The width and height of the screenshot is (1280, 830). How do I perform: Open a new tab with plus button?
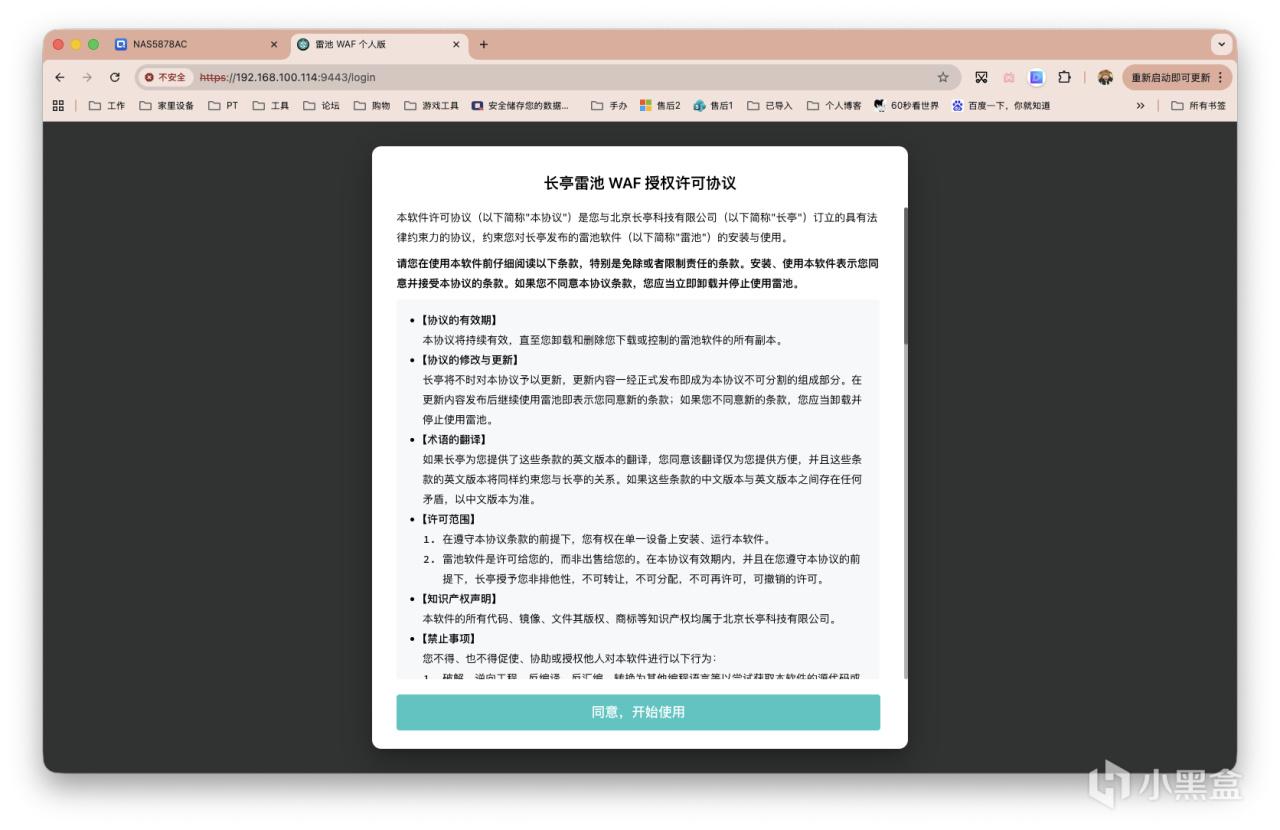pyautogui.click(x=484, y=44)
